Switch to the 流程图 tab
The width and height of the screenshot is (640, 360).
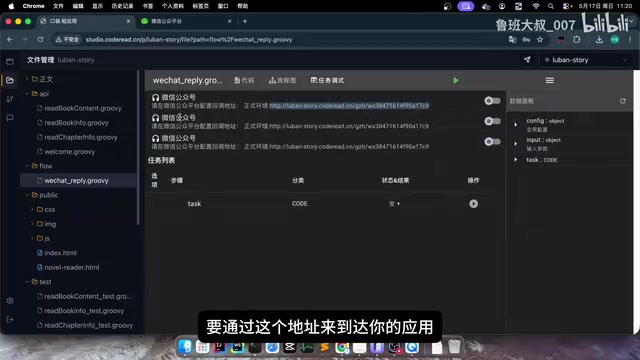tap(282, 81)
